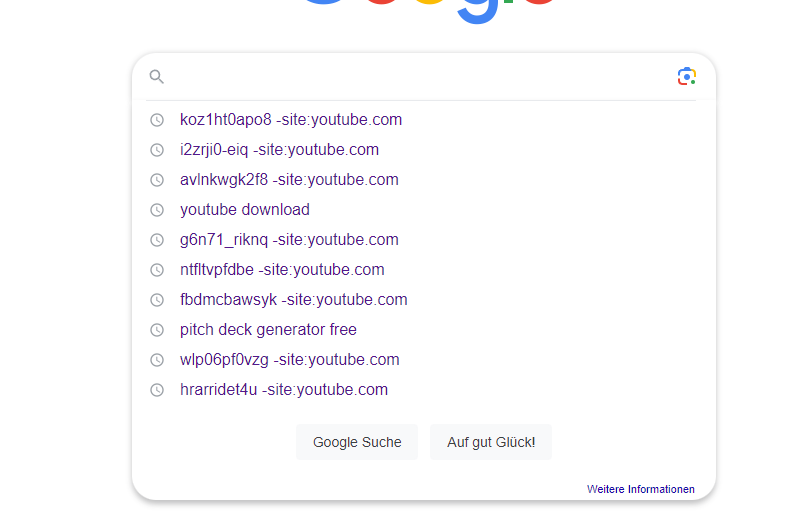Screen dimensions: 803x517
Task: Click clock icon beside koz1ht0apo8 suggestion
Action: 156,120
